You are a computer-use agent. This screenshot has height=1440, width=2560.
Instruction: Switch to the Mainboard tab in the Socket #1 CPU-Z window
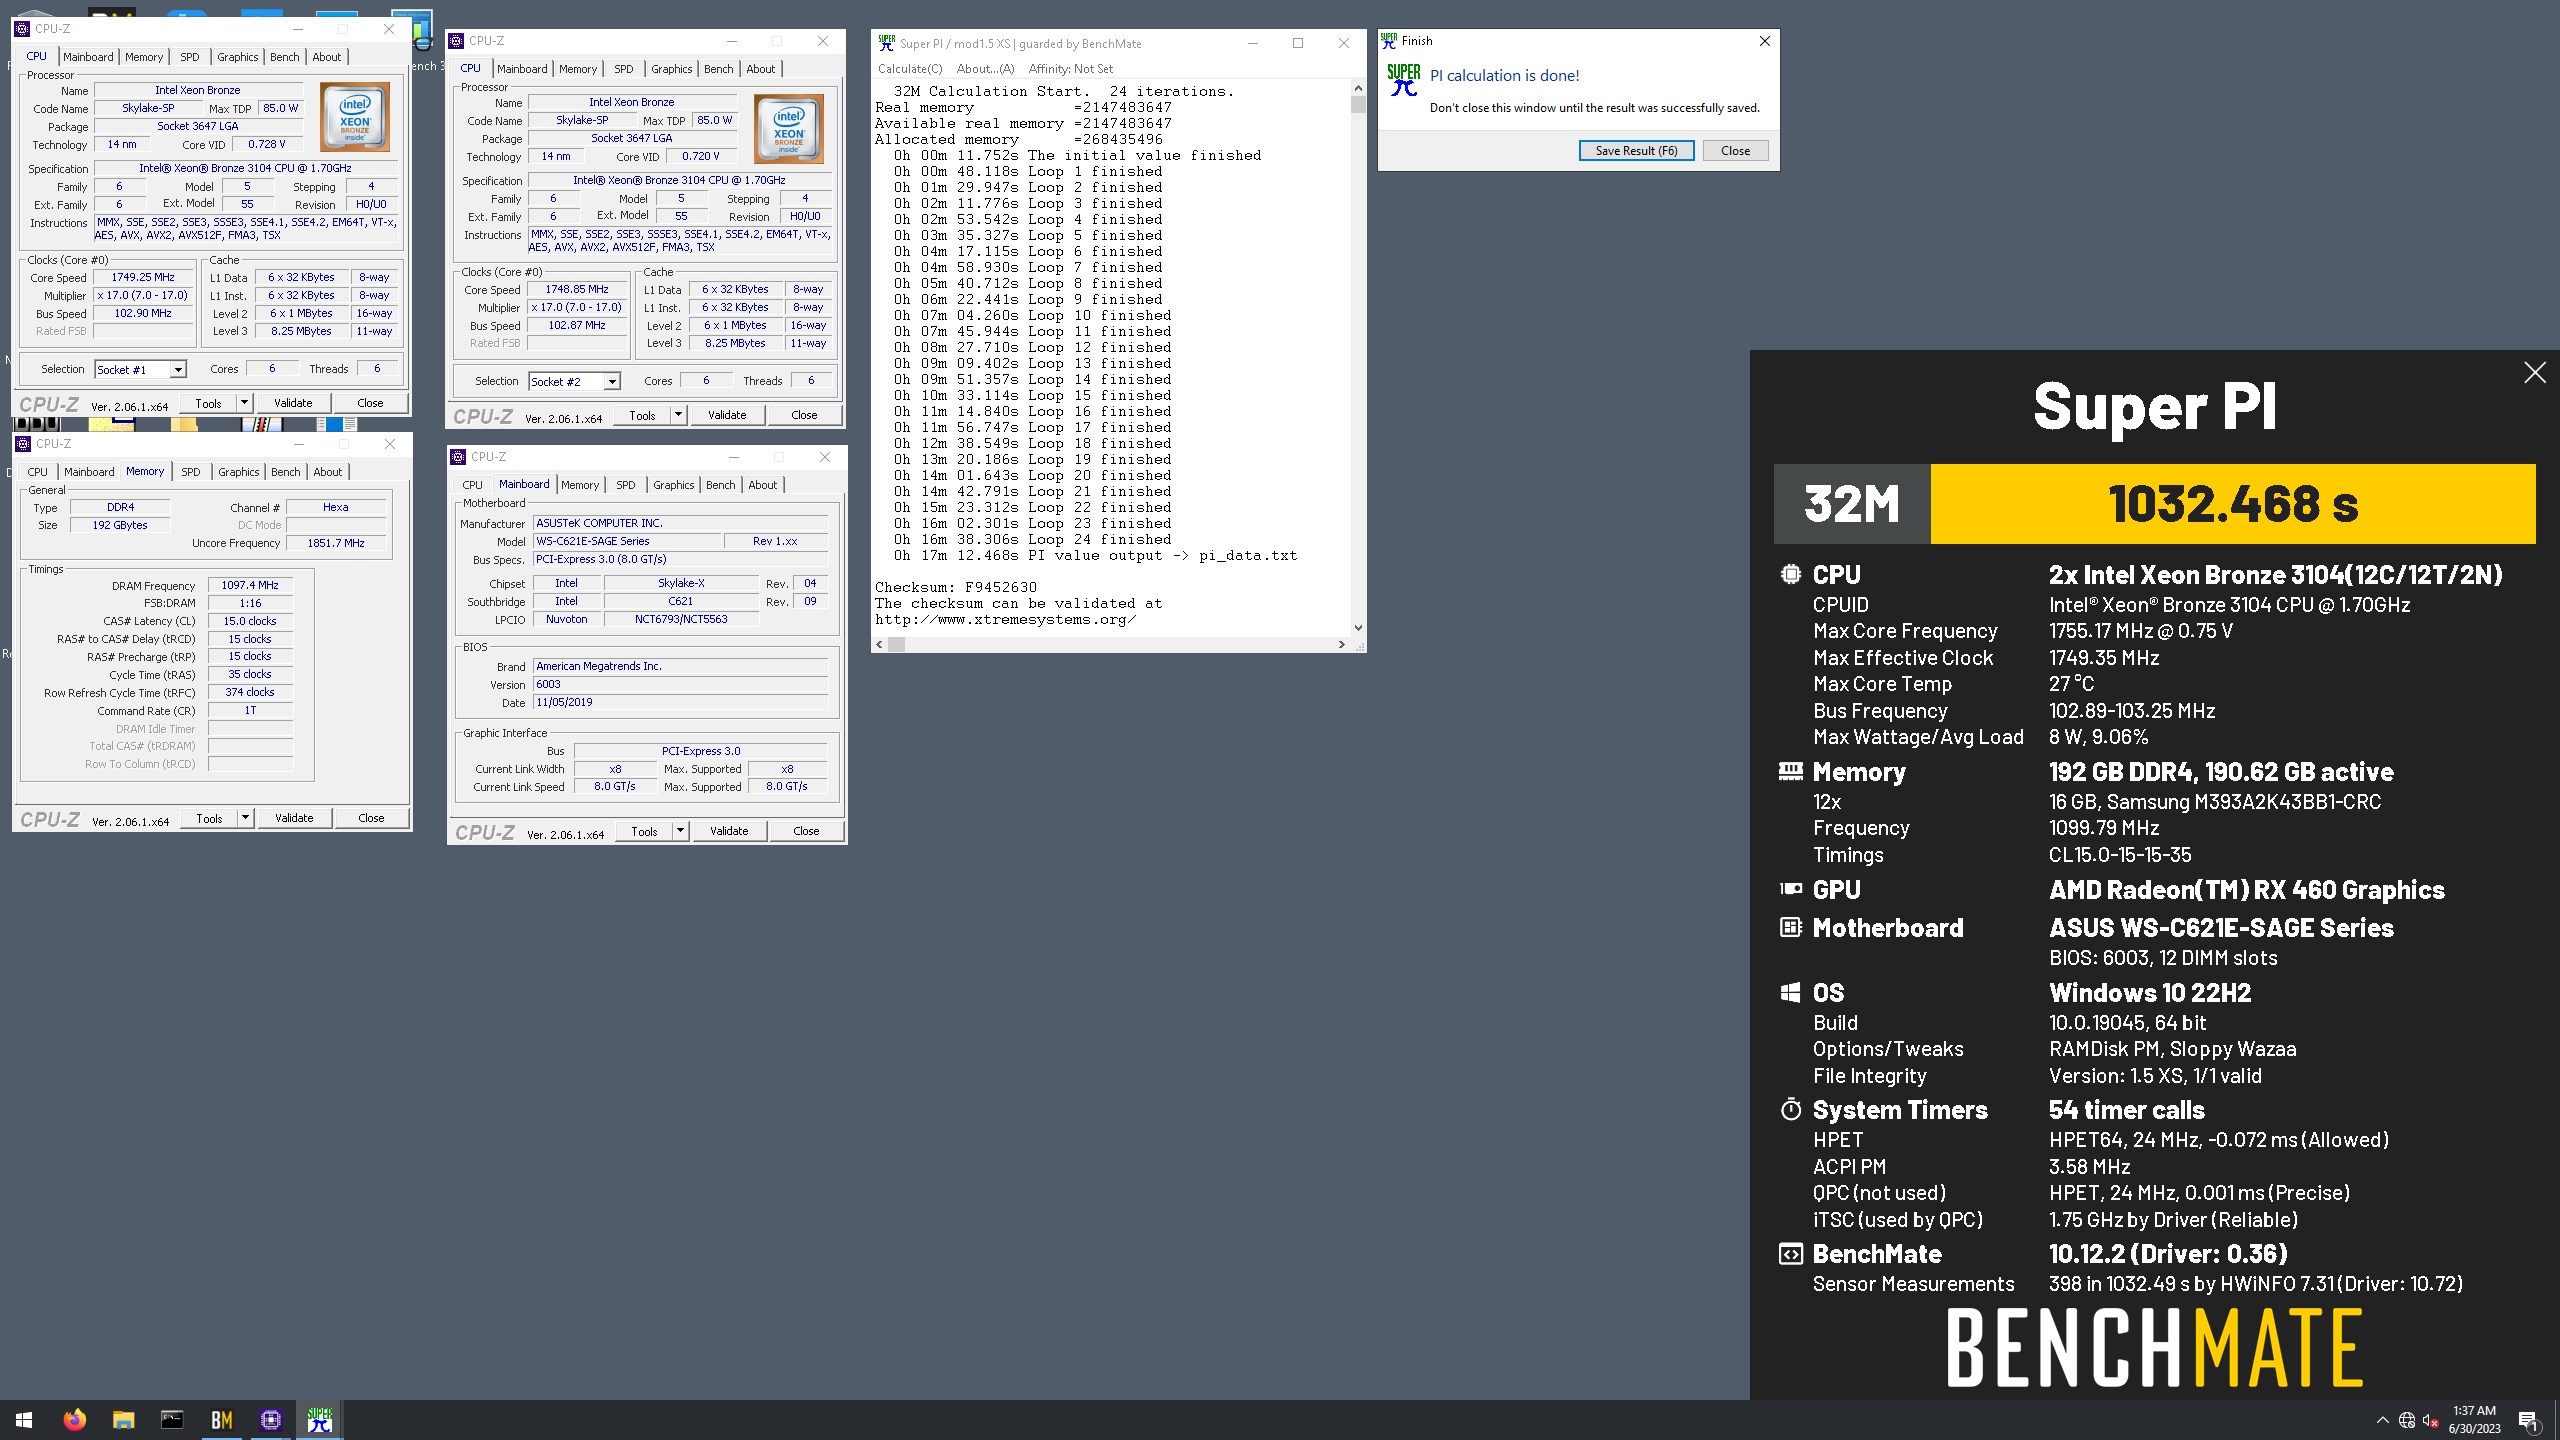(x=88, y=57)
